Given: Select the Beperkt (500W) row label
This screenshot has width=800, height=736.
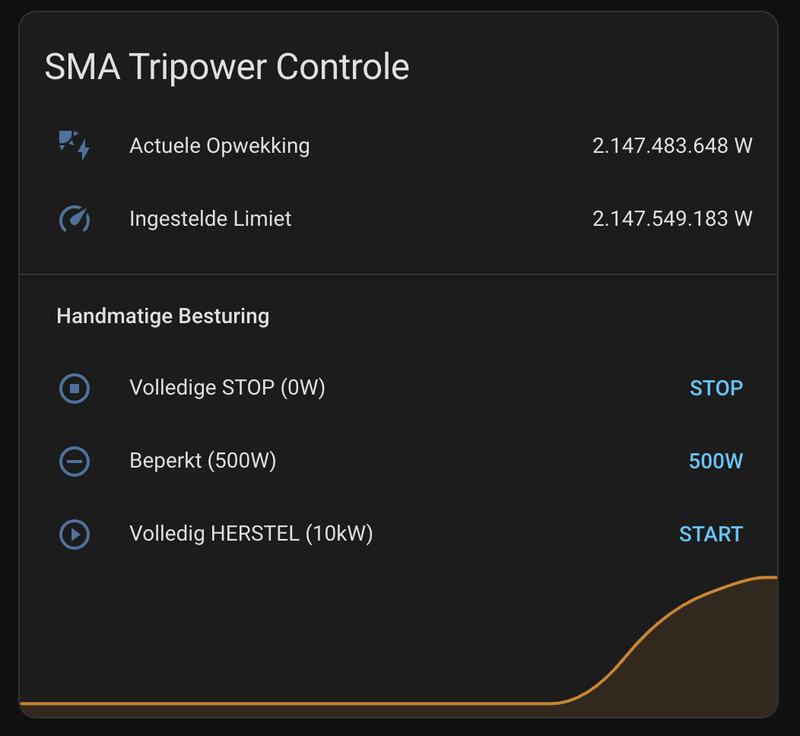Looking at the screenshot, I should (x=202, y=461).
